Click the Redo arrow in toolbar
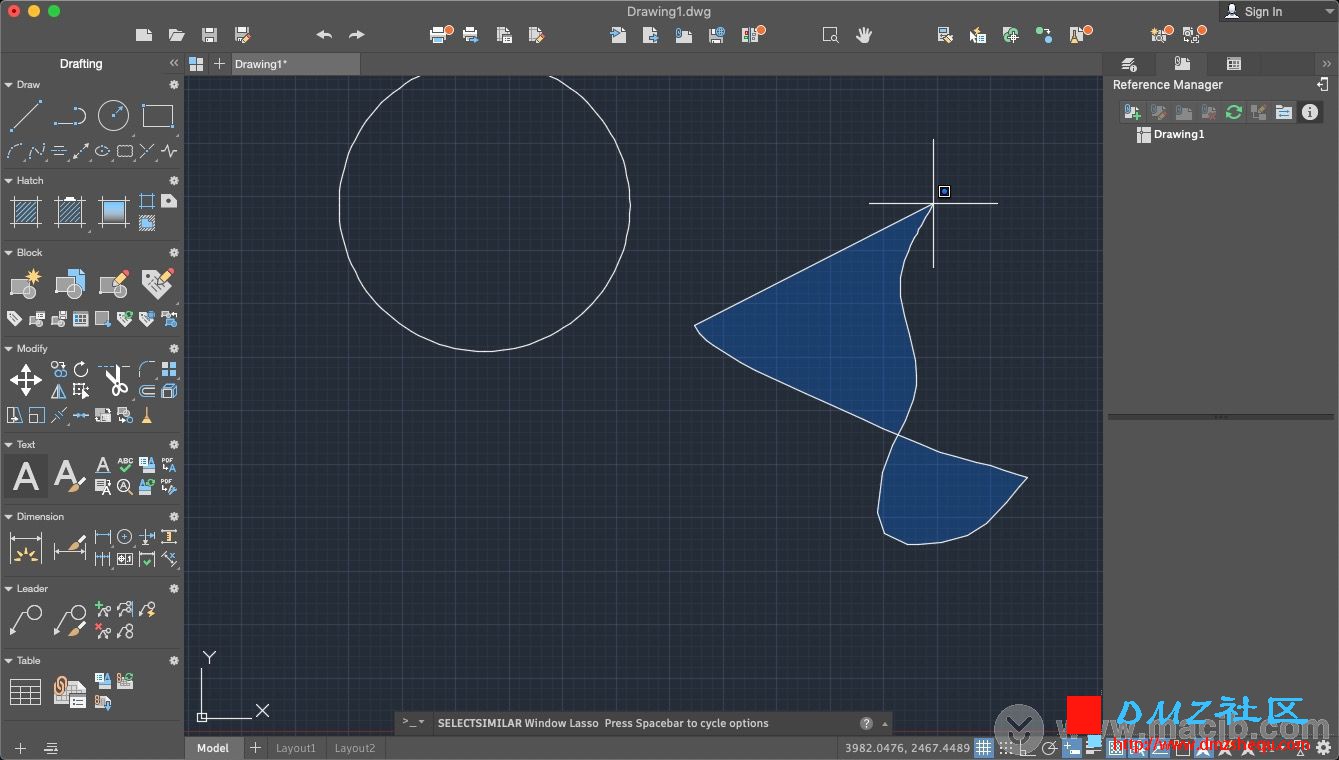1339x760 pixels. pos(357,35)
